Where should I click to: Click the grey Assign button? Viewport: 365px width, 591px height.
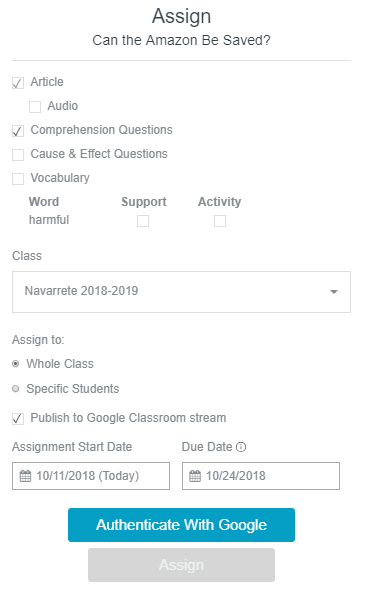[x=181, y=565]
